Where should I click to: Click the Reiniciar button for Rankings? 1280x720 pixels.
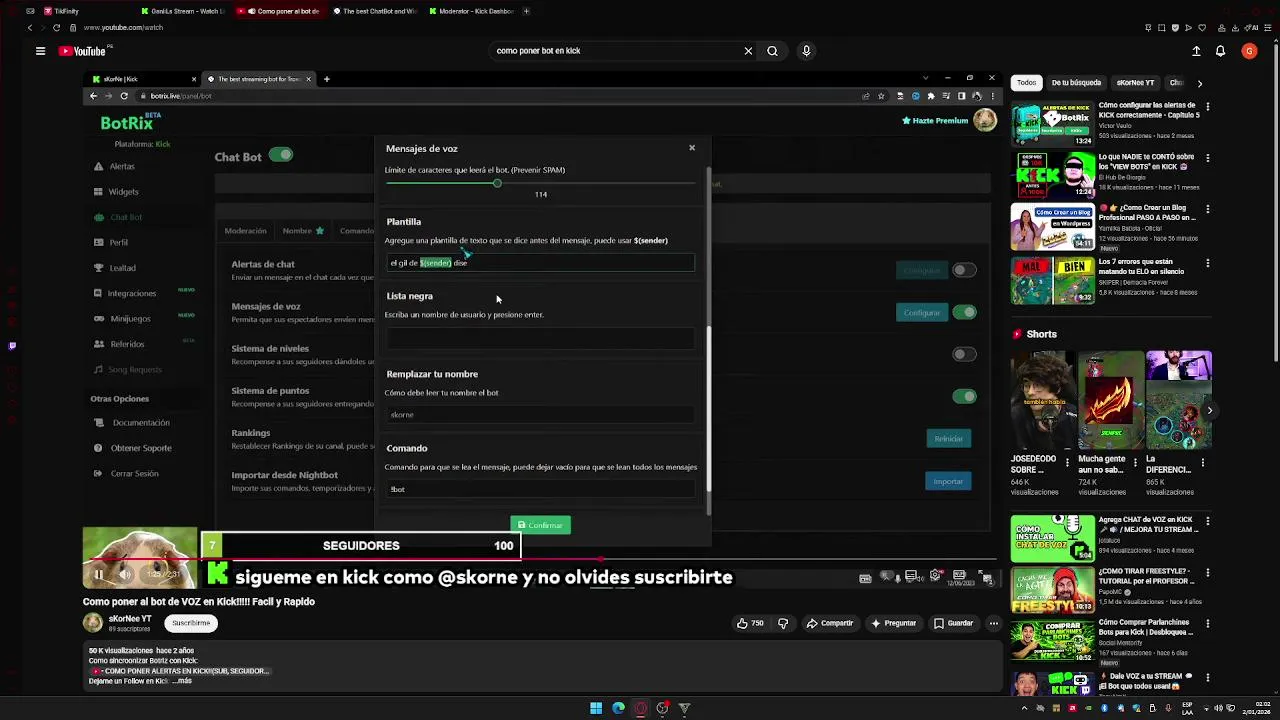pos(948,439)
